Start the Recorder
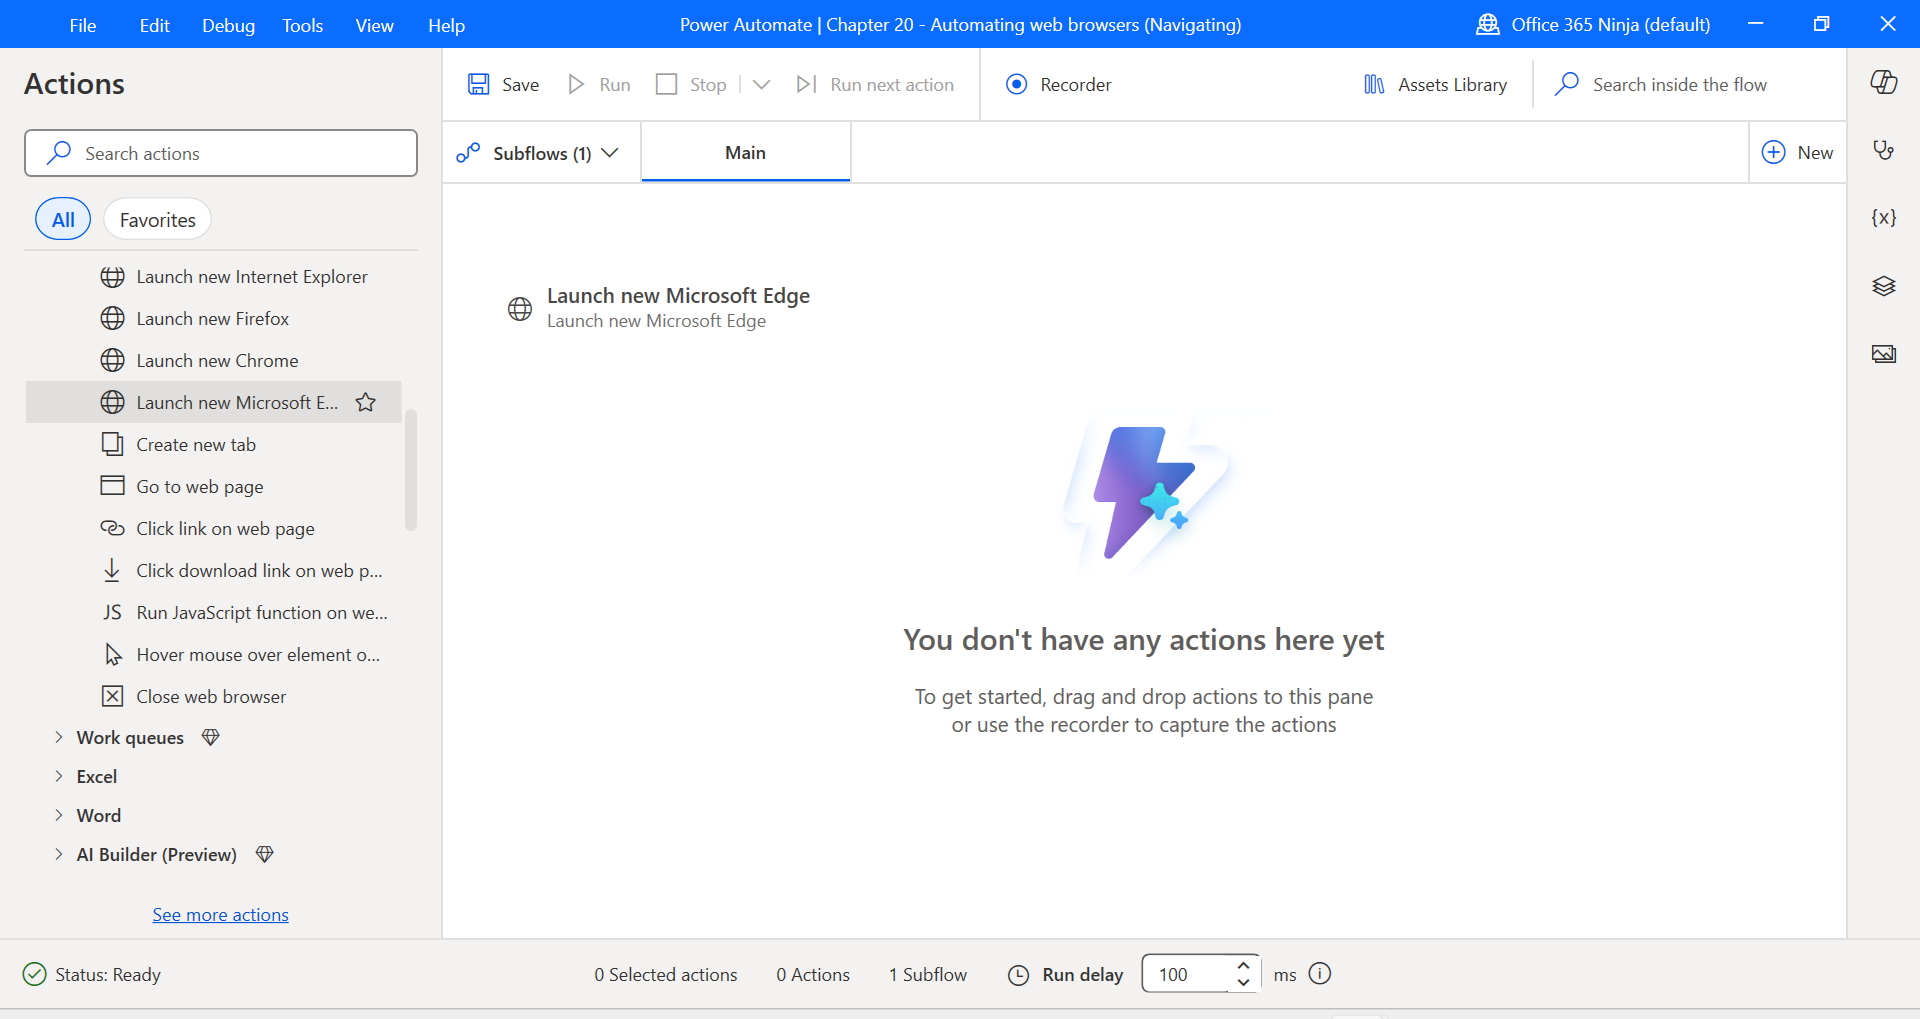 [x=1058, y=84]
